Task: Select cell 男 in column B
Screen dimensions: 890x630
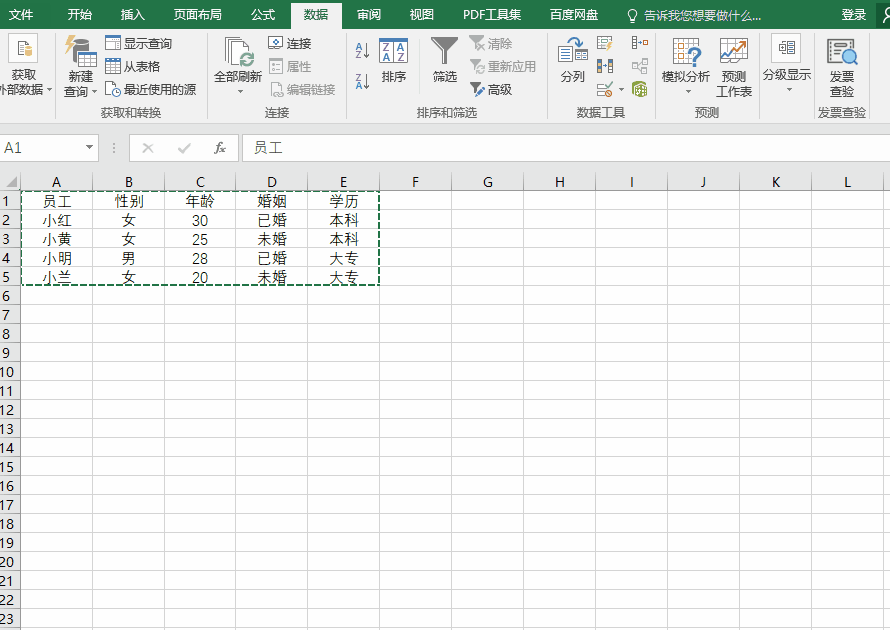Action: click(x=128, y=258)
